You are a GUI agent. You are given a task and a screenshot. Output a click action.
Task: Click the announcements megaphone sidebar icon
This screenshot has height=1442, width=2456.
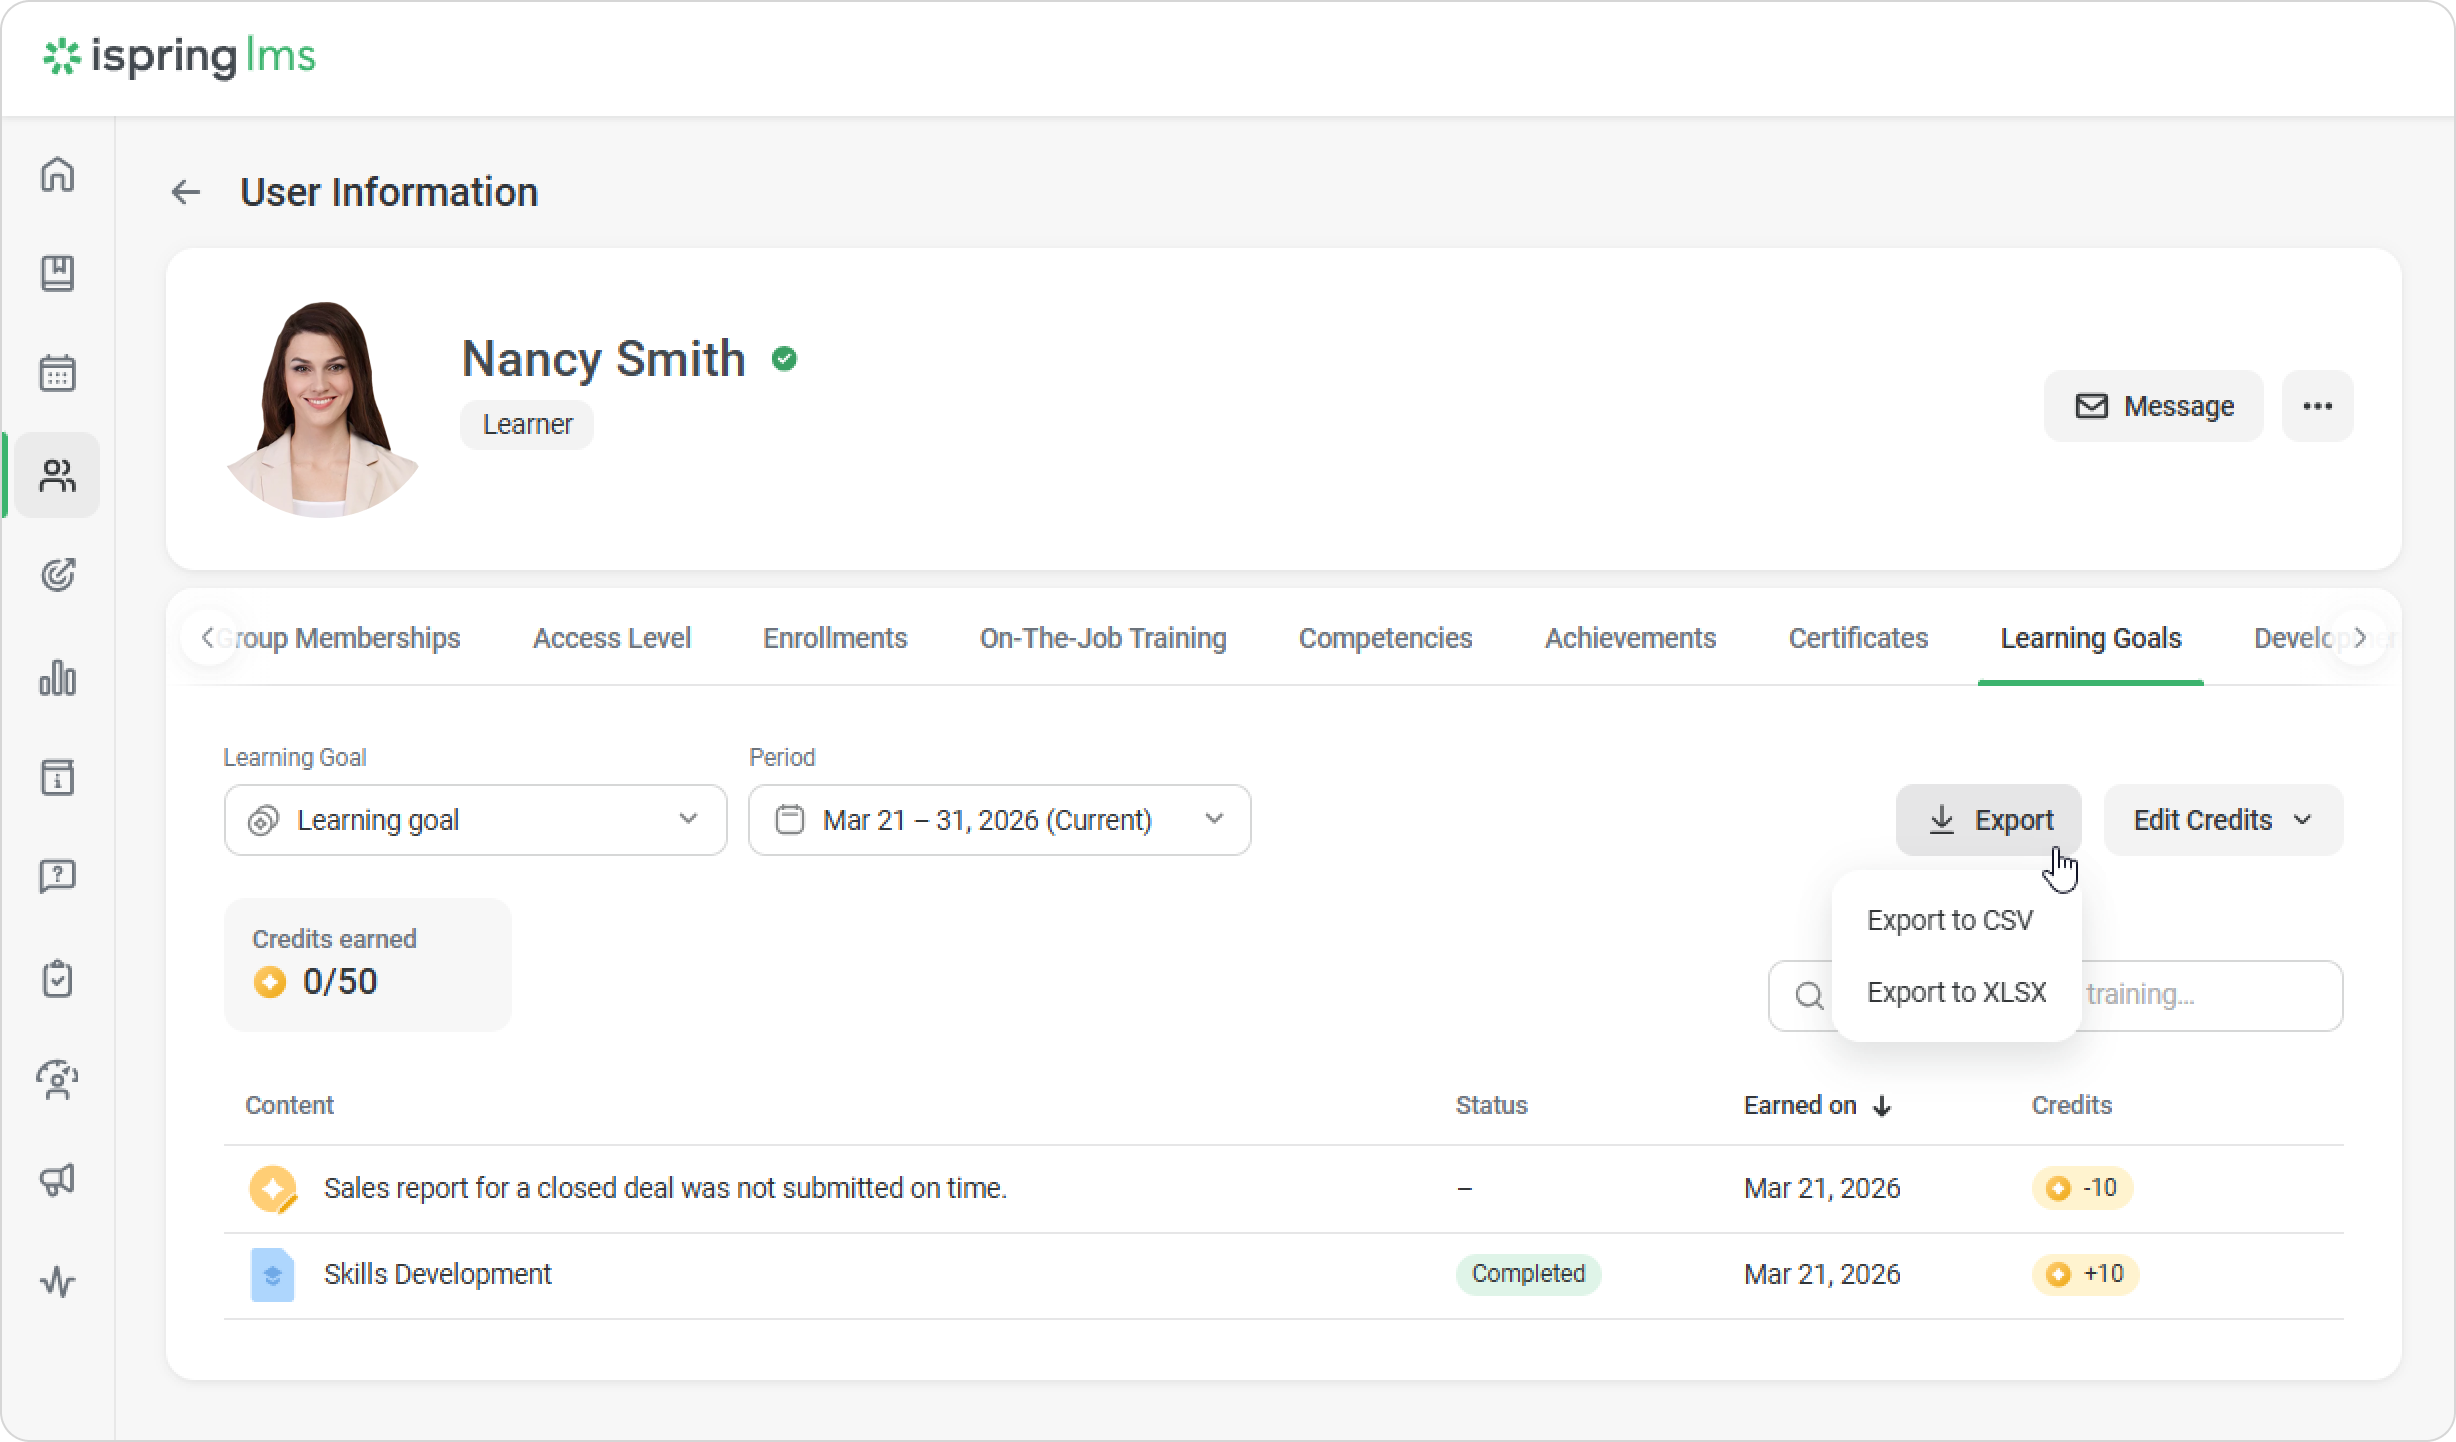click(x=57, y=1180)
